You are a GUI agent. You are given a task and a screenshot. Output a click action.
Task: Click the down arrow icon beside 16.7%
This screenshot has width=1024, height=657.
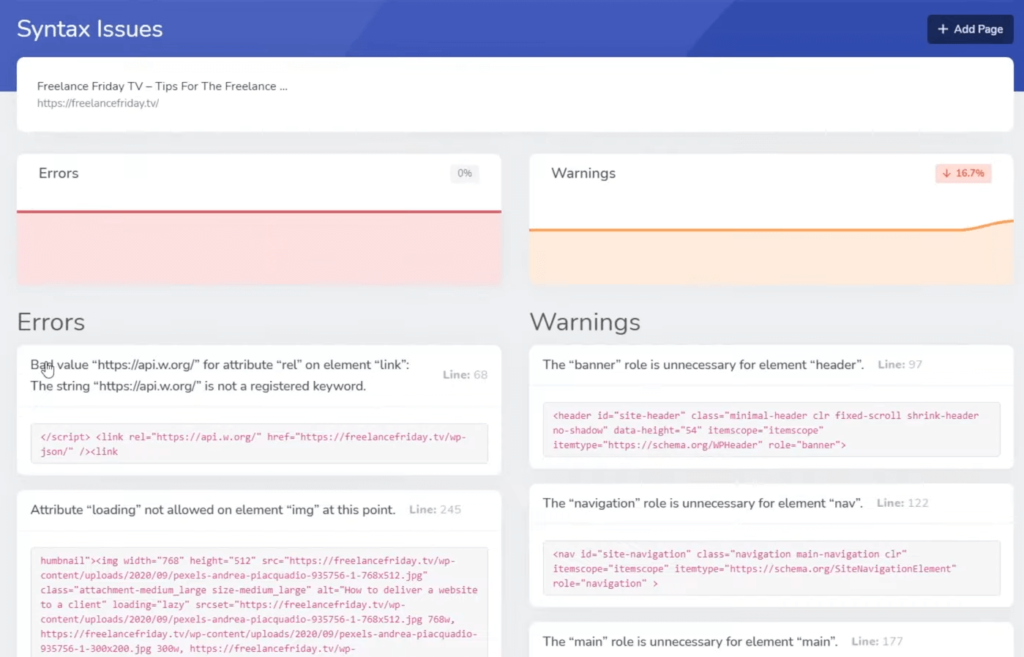[946, 173]
